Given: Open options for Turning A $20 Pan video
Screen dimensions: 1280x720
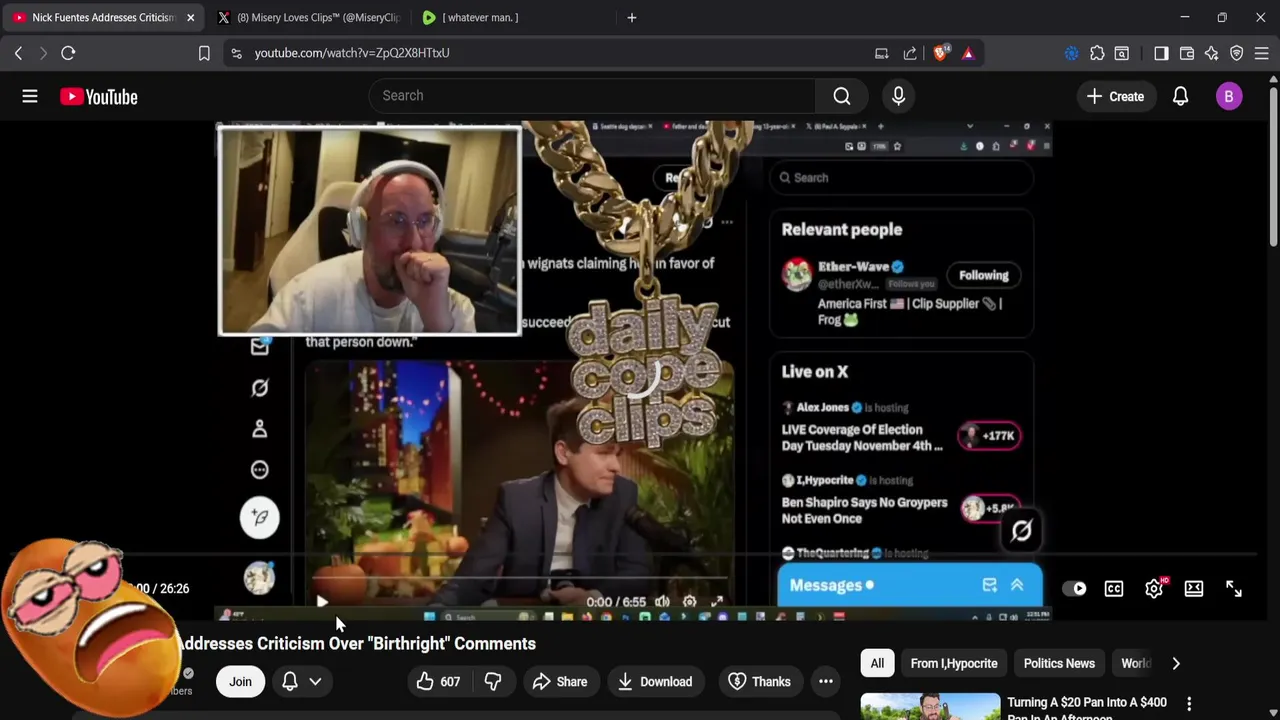Looking at the screenshot, I should (x=1189, y=704).
